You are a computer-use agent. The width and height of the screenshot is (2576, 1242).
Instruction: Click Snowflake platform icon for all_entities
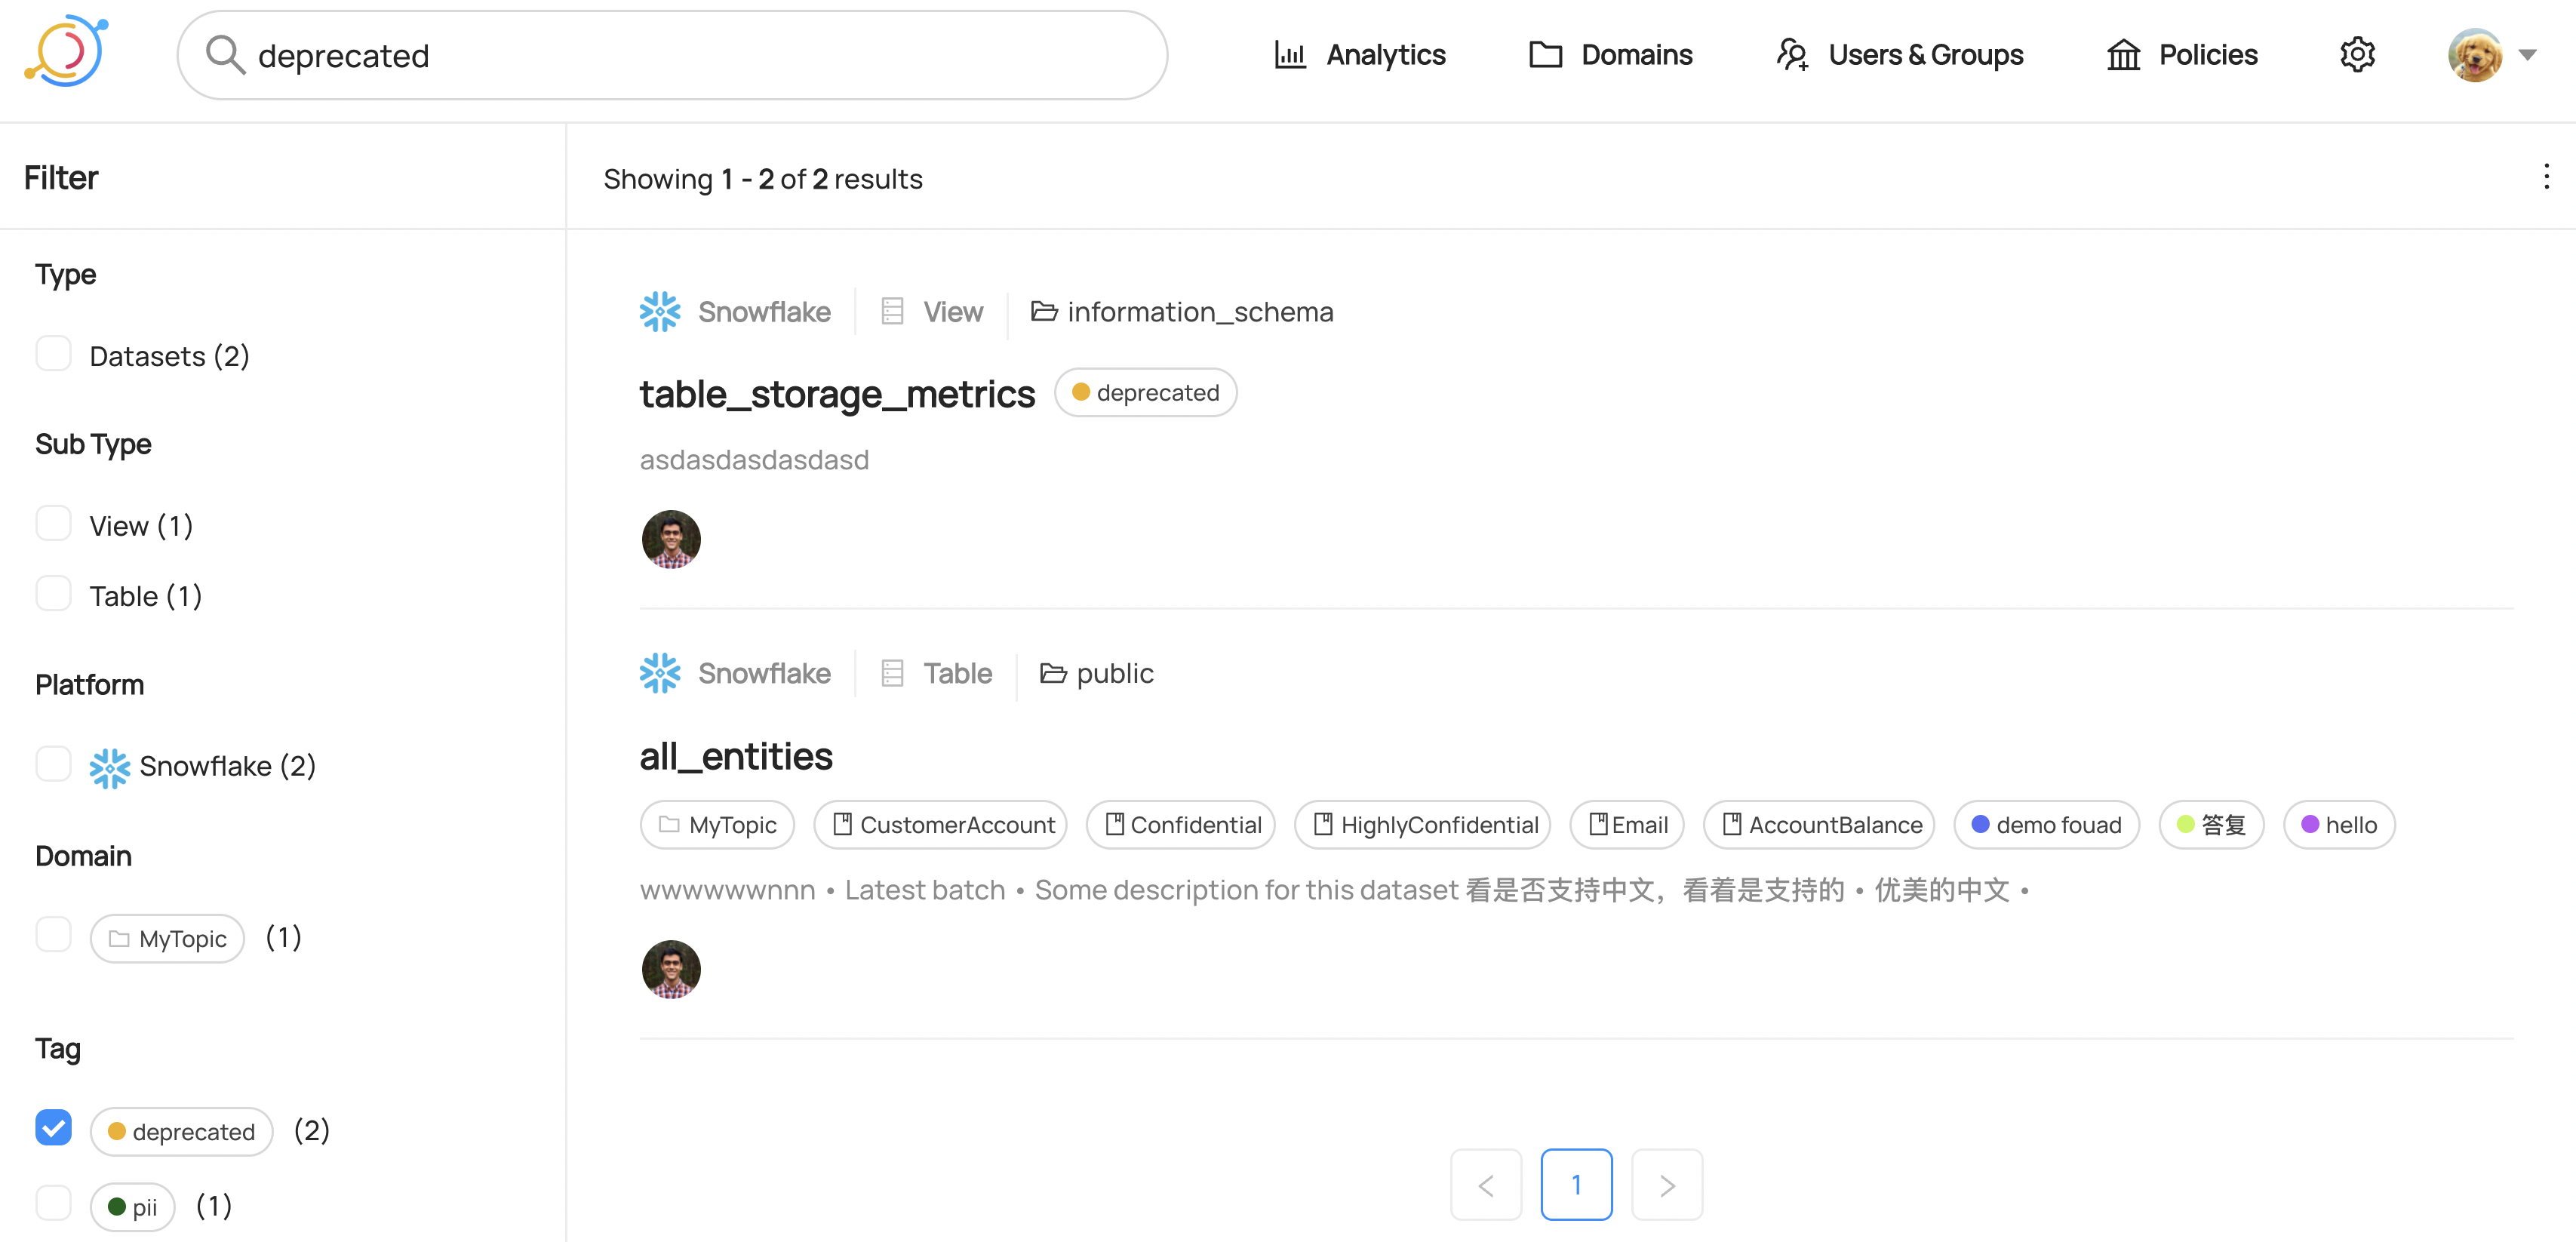point(660,673)
